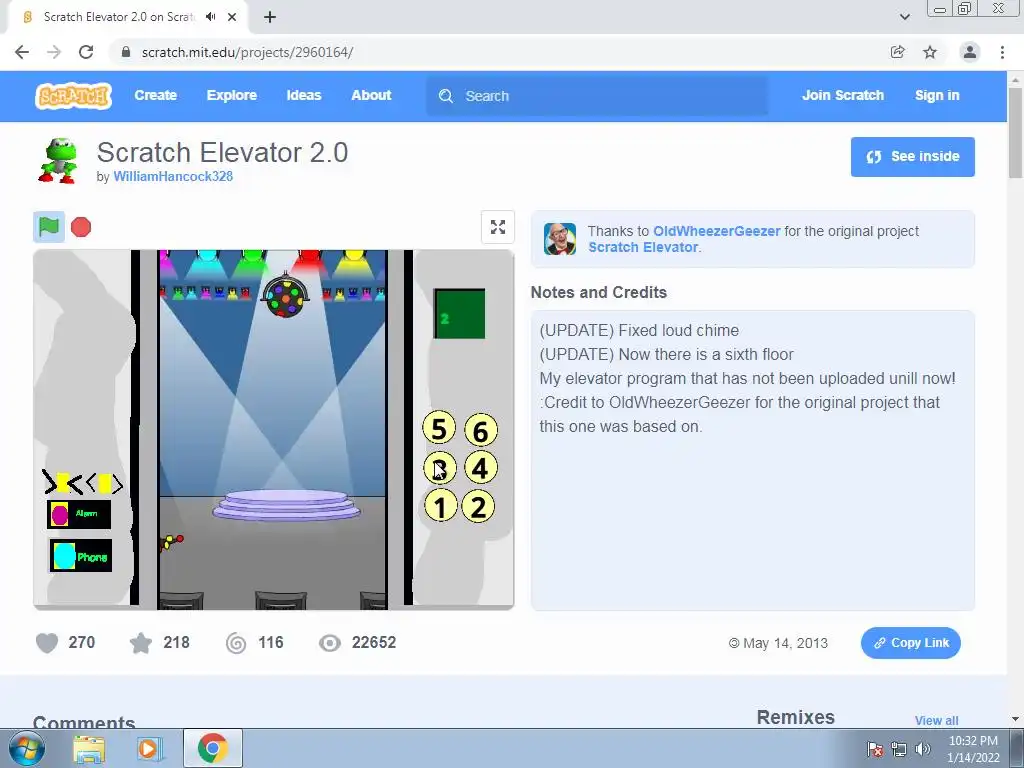The image size is (1024, 768).
Task: Click system tray volume icon
Action: pyautogui.click(x=923, y=749)
